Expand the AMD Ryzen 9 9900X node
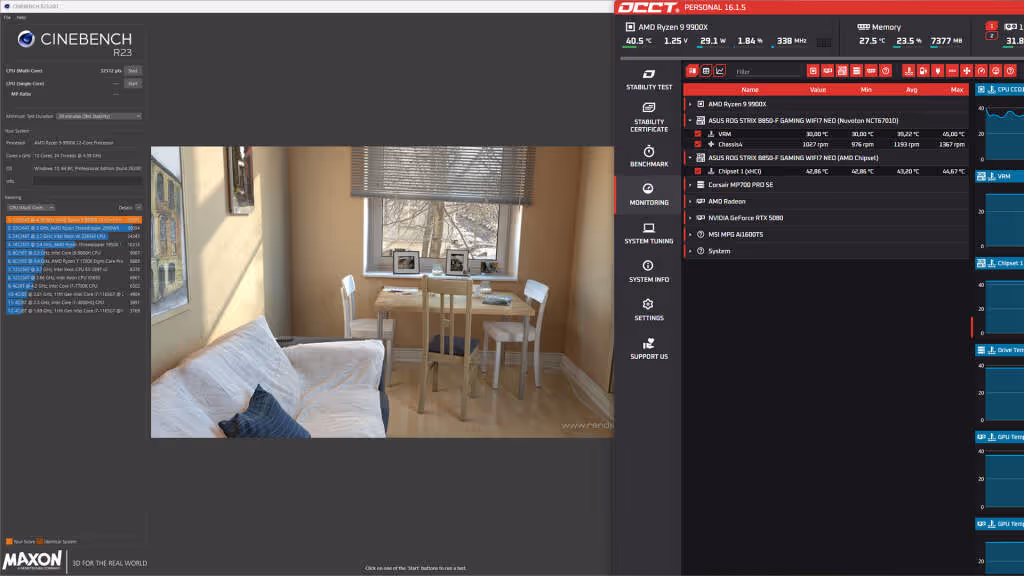 click(690, 104)
